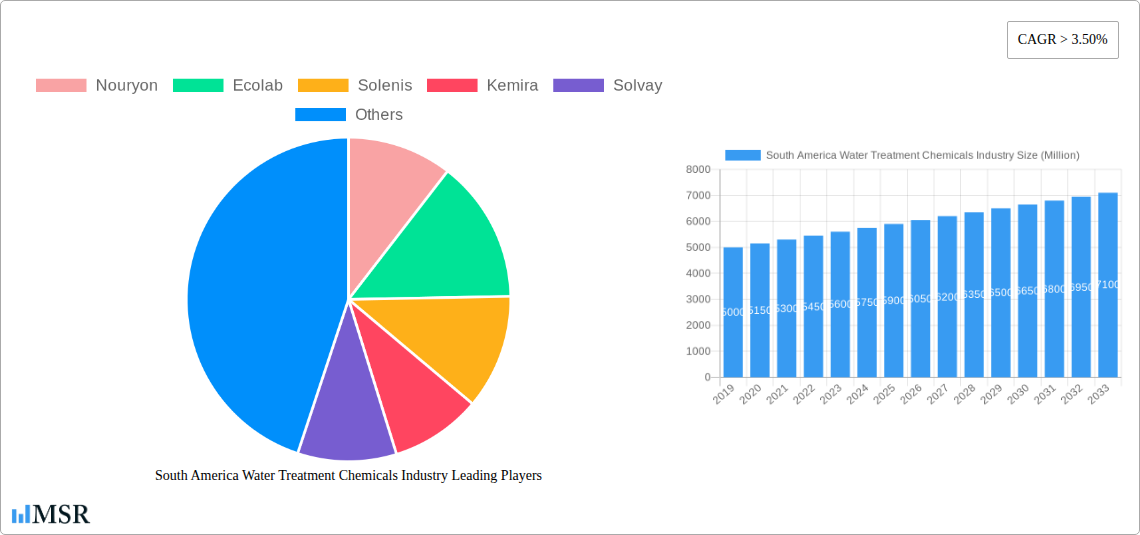Click the 2033 bar in chart
The height and width of the screenshot is (535, 1140).
click(x=1107, y=285)
